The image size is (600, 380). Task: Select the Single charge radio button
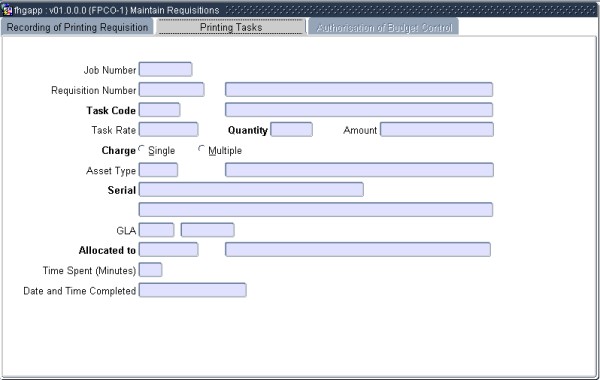(x=142, y=149)
